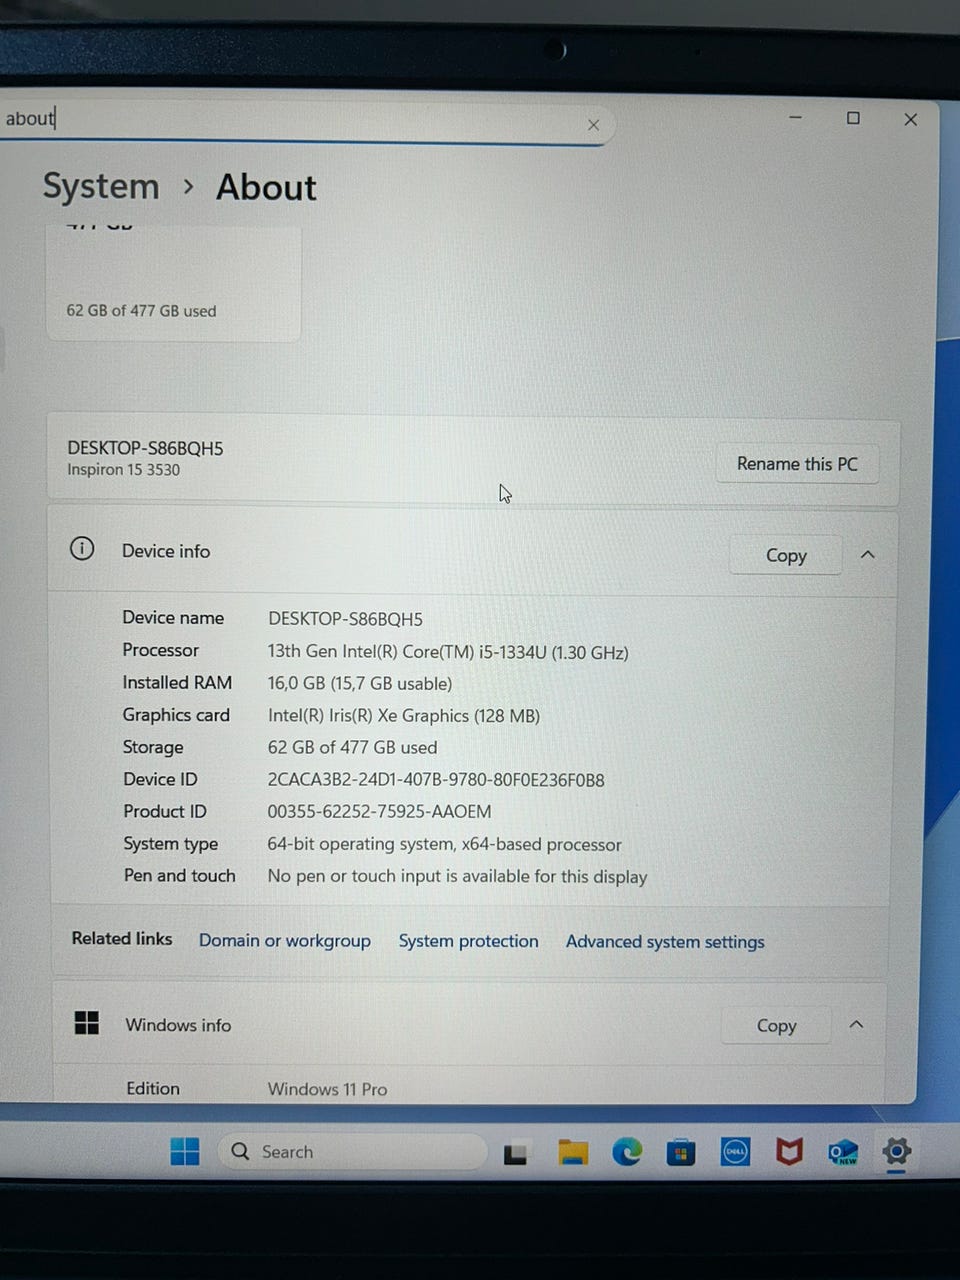This screenshot has height=1280, width=960.
Task: Select the processor text '13th Gen Intel(R) Core(TM) i5-1334U'
Action: [x=407, y=652]
